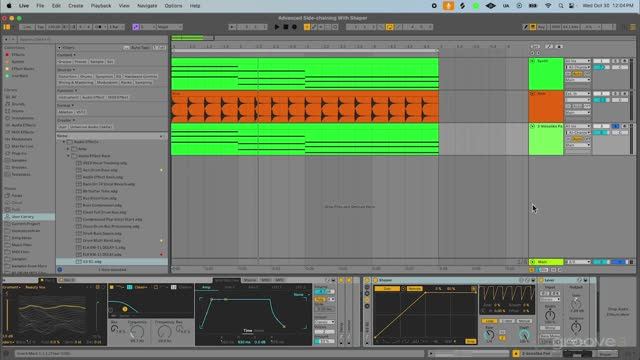Open the Playback menu
Viewport: 640px width, 360px height.
(x=100, y=6)
